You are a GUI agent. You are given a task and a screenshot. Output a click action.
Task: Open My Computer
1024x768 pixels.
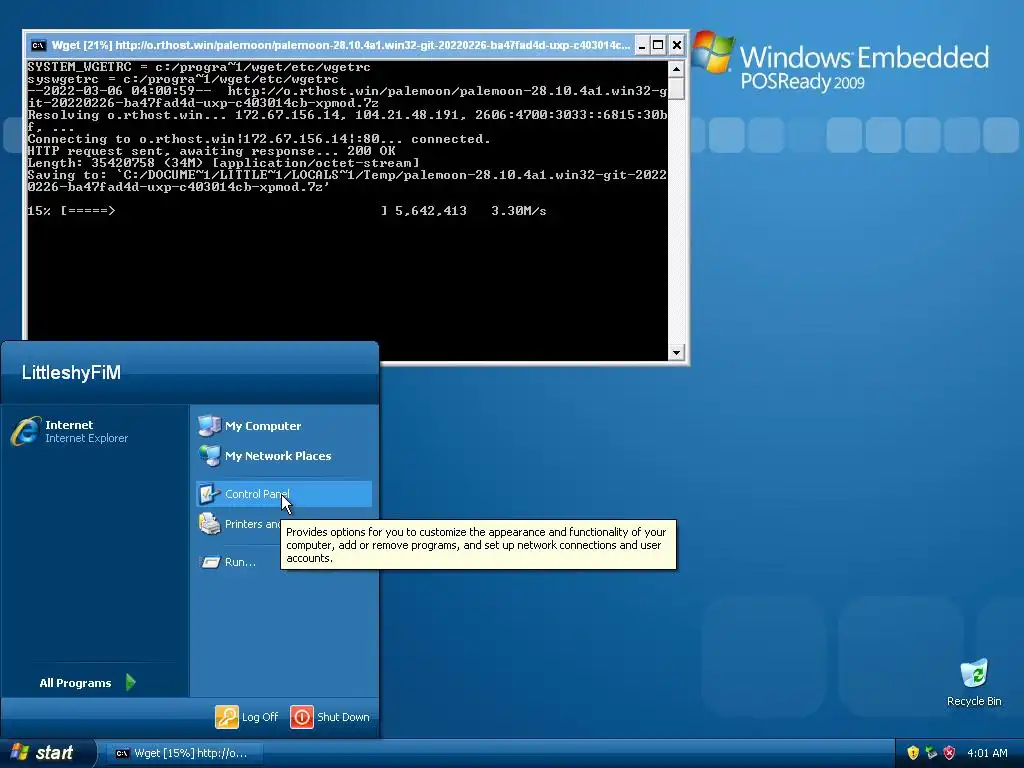tap(283, 426)
